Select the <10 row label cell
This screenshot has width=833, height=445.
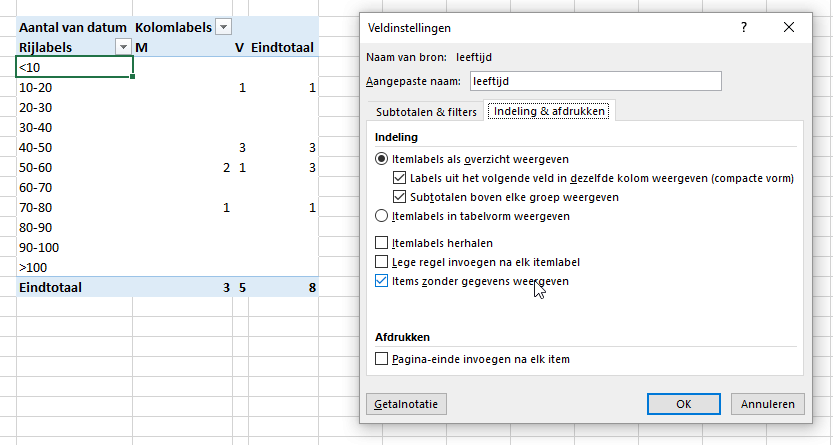click(x=75, y=67)
